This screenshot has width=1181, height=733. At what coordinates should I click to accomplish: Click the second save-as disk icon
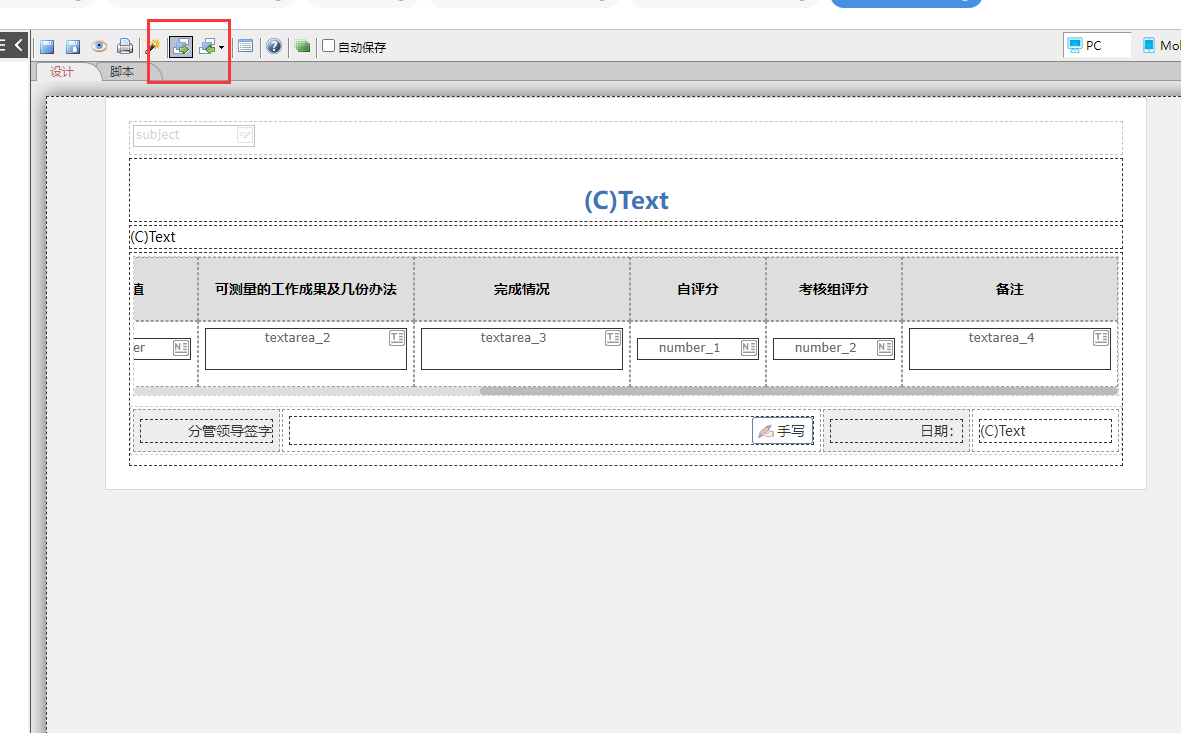click(73, 47)
